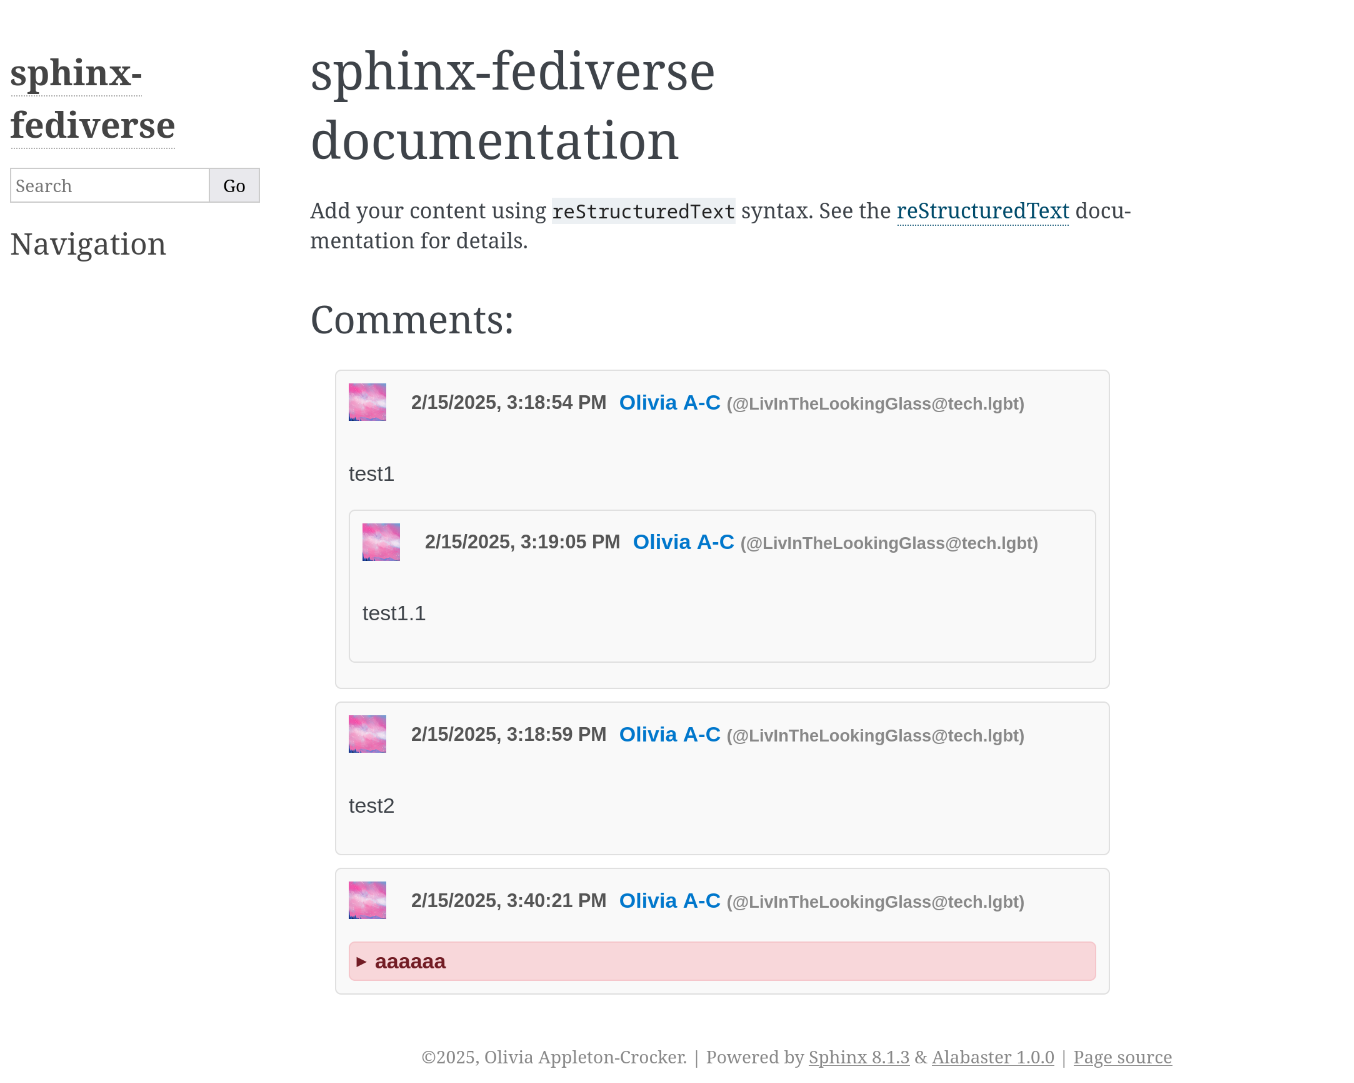The width and height of the screenshot is (1354, 1083).
Task: Click the Go search button
Action: (x=234, y=185)
